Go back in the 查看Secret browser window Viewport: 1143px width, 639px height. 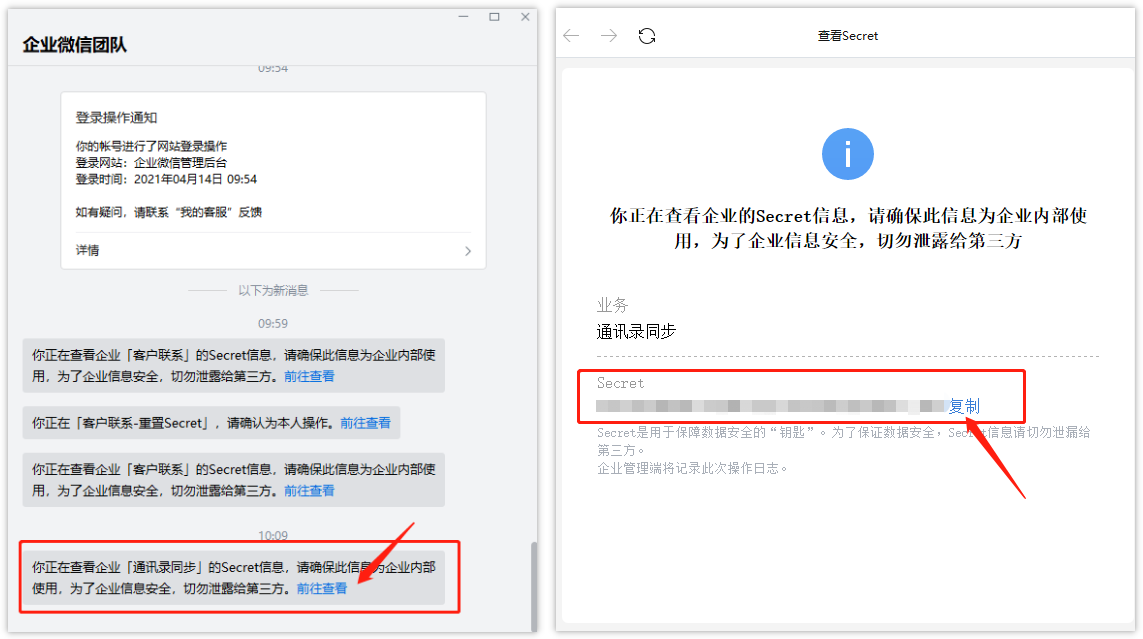pos(572,36)
